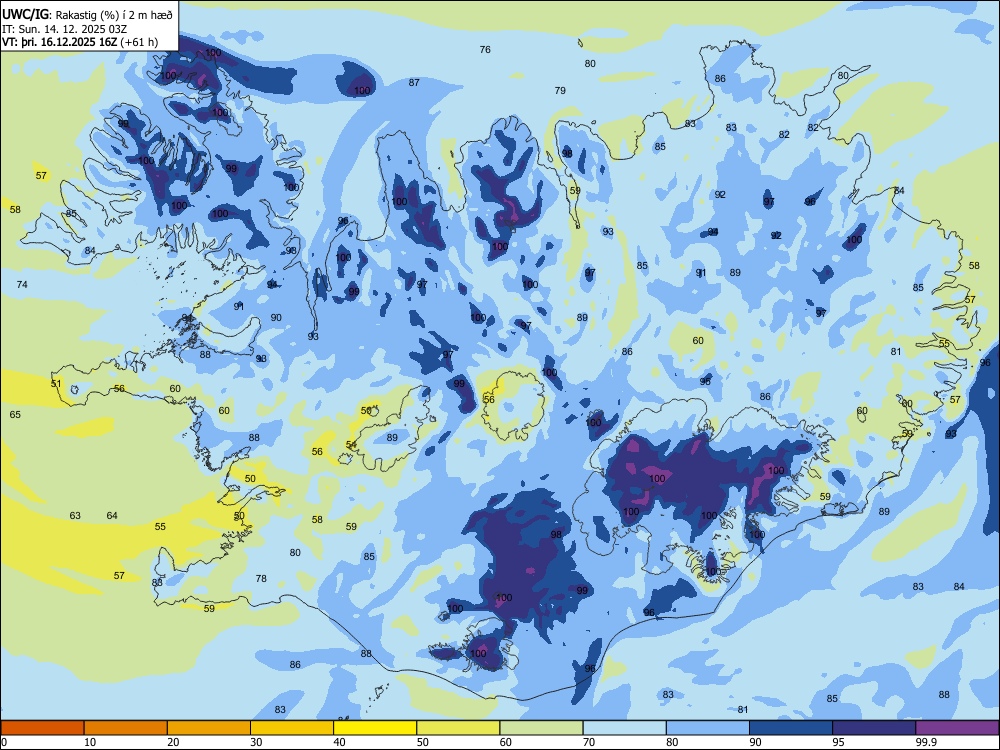This screenshot has width=1000, height=750.
Task: Click the map humidity value '63'
Action: (x=75, y=515)
